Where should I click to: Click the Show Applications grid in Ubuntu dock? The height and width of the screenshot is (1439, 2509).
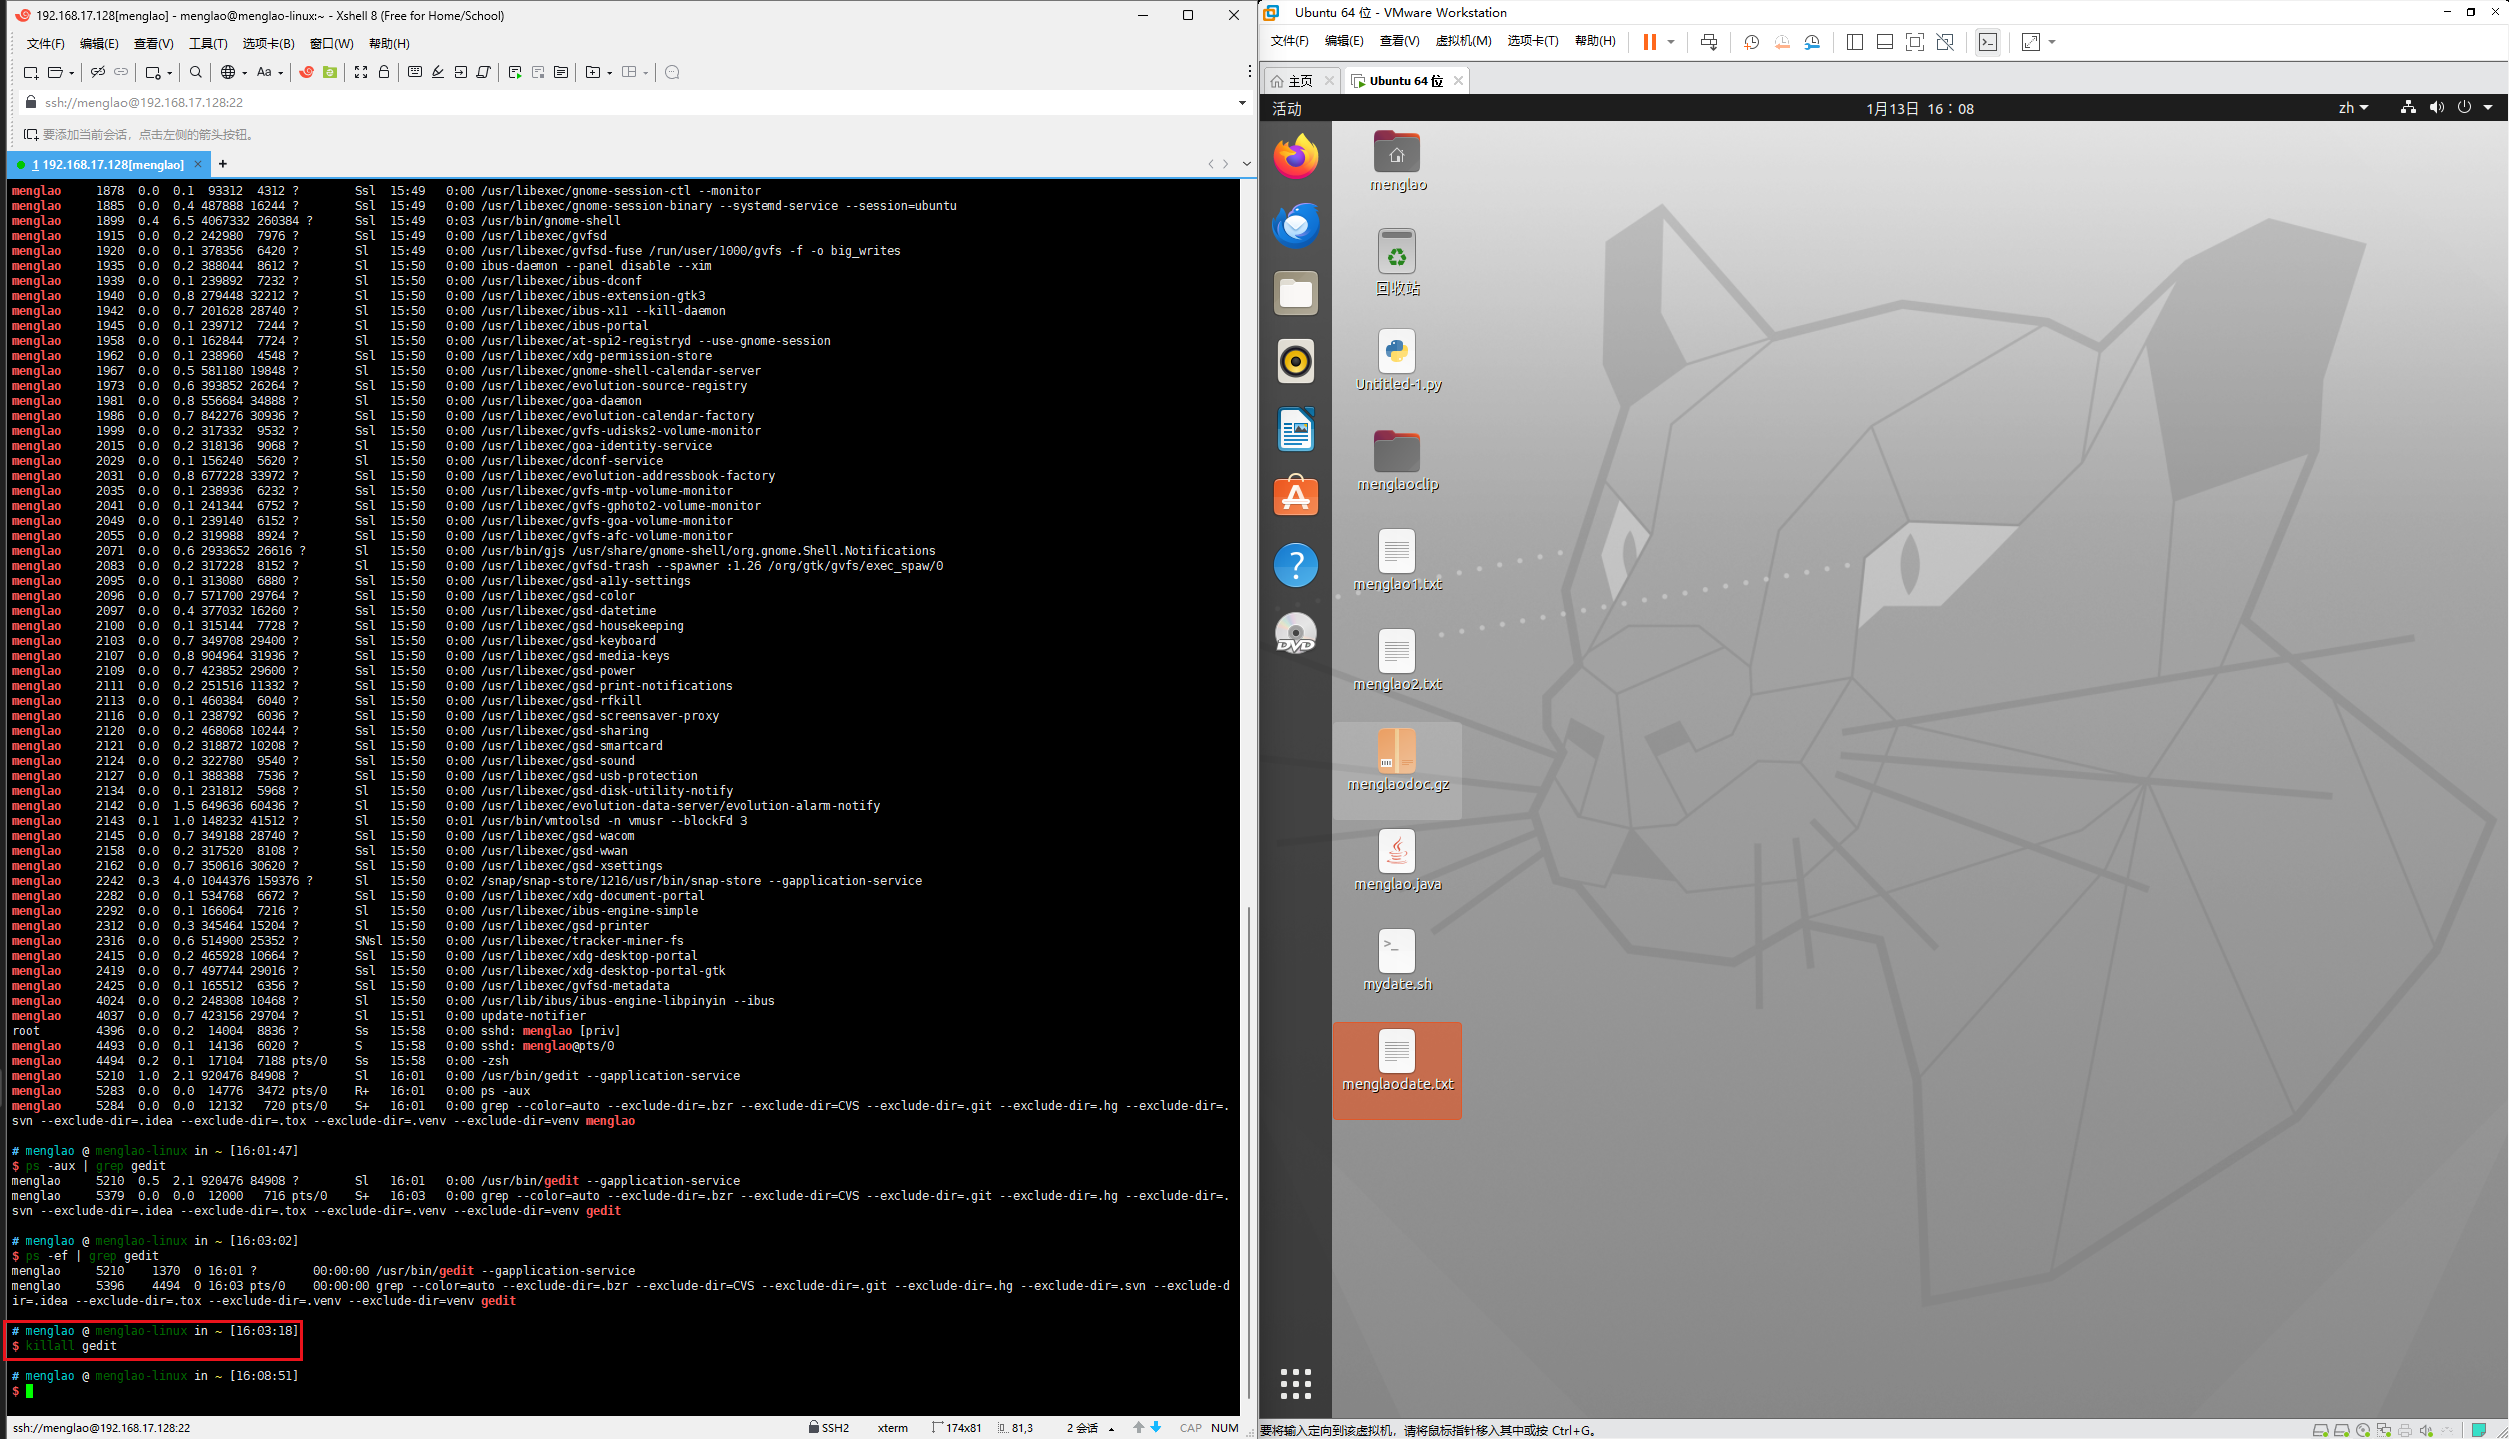coord(1296,1384)
